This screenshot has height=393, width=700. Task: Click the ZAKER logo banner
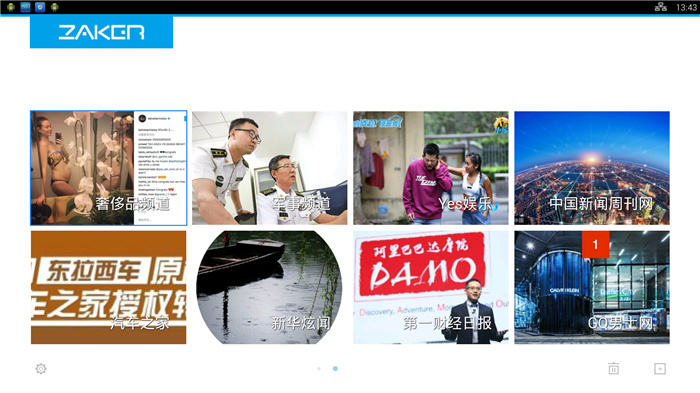(x=101, y=32)
